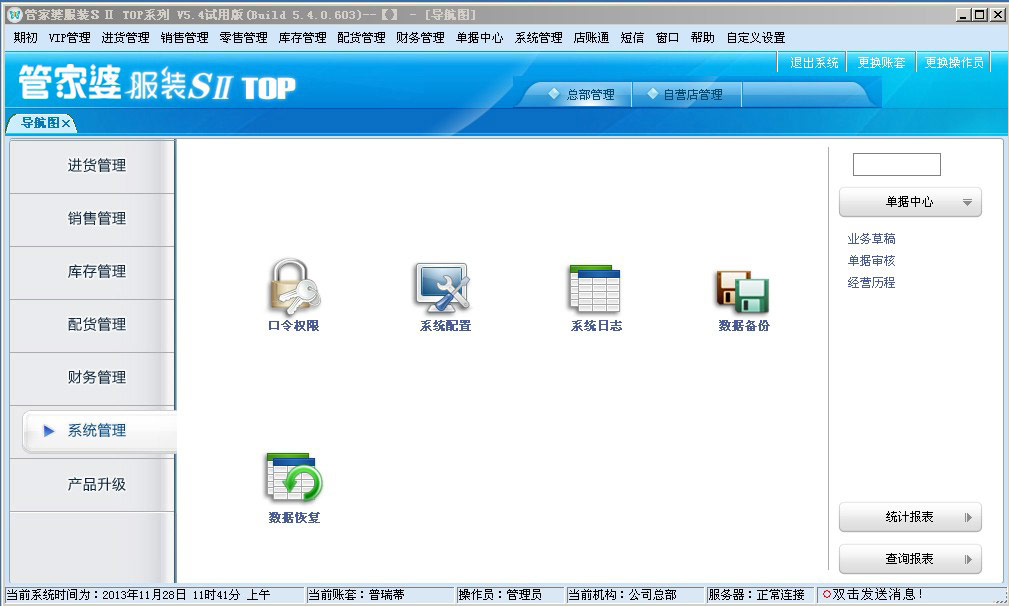This screenshot has height=606, width=1009.
Task: Expand the 查询报表 panel
Action: (910, 559)
